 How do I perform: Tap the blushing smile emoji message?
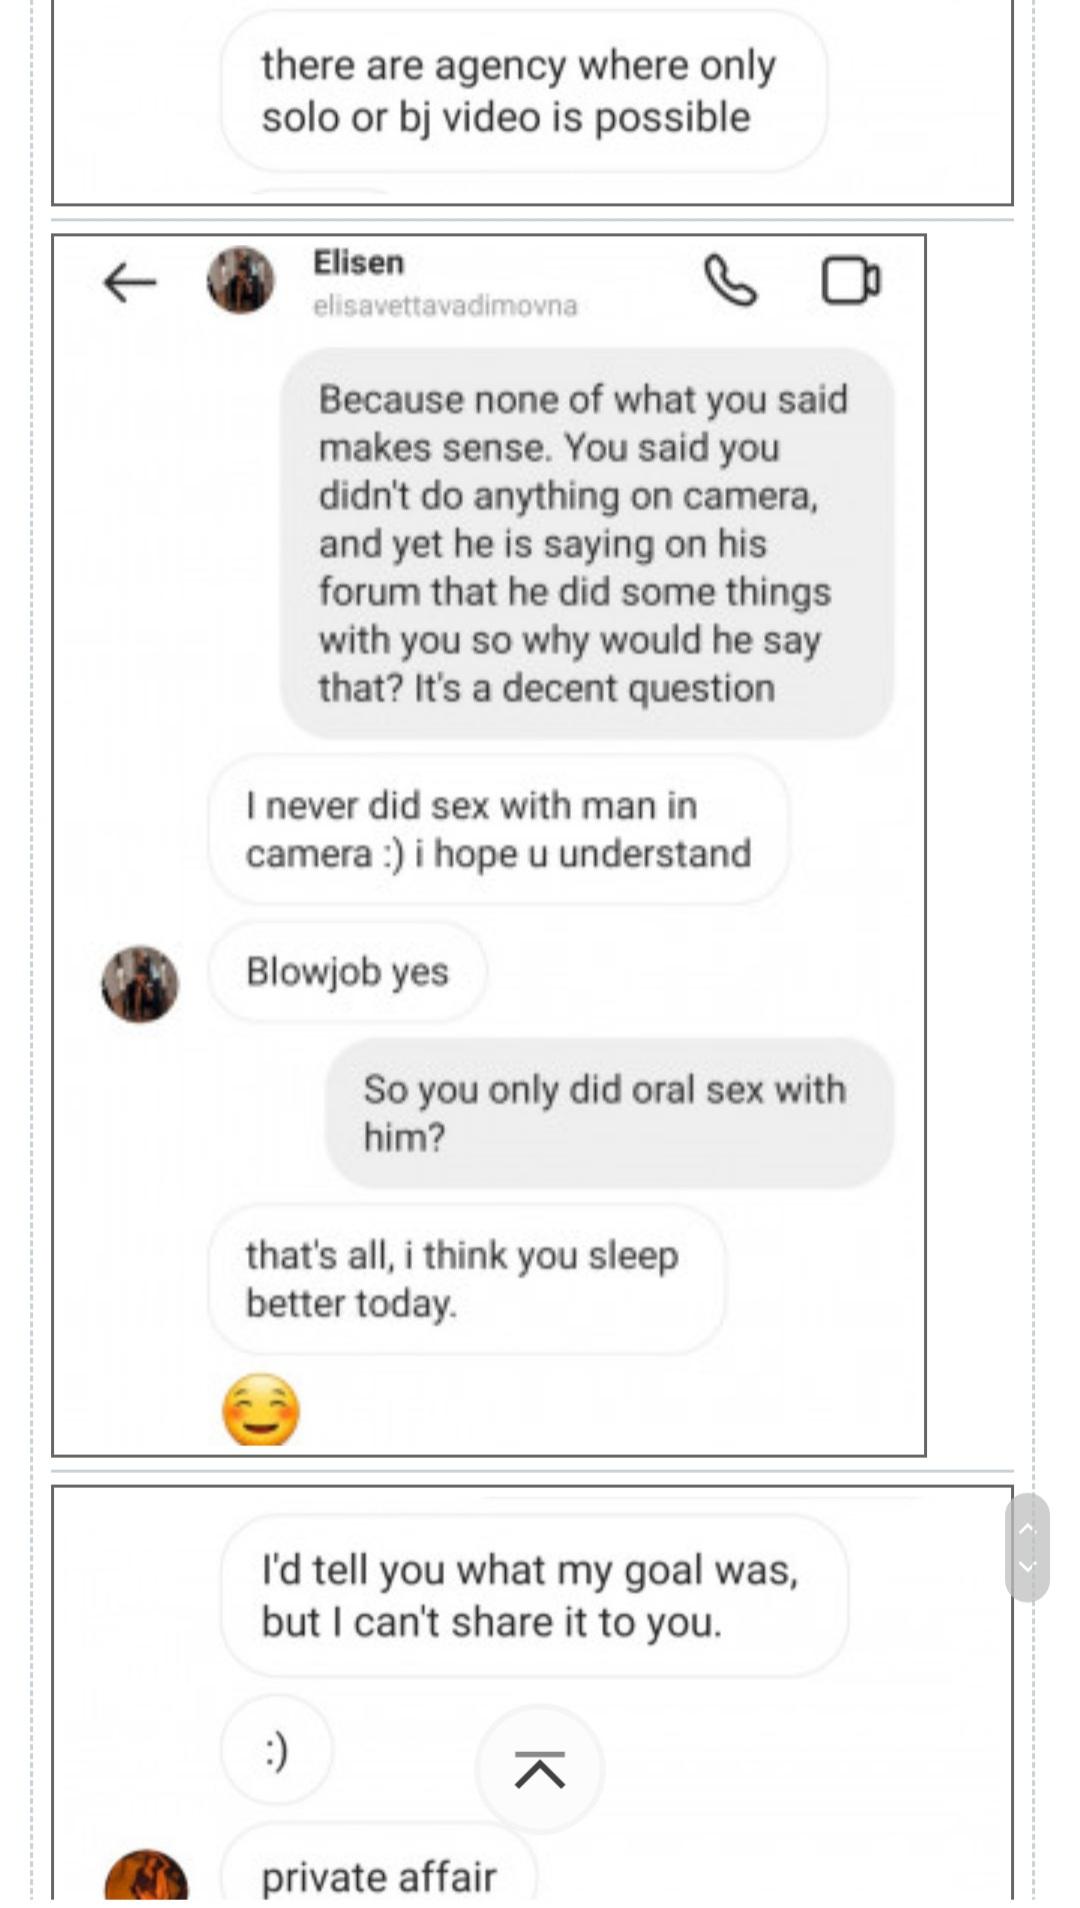coord(260,1409)
